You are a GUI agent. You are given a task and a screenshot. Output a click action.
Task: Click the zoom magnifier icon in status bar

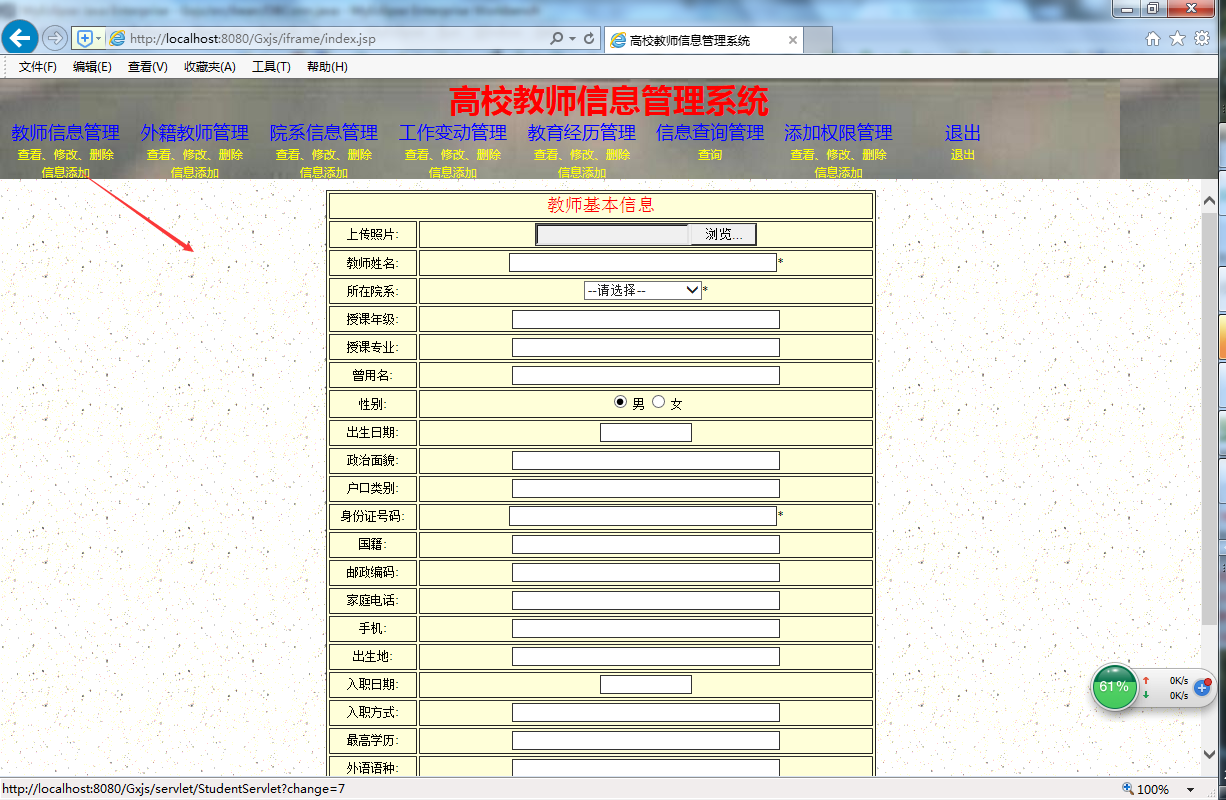[1128, 789]
